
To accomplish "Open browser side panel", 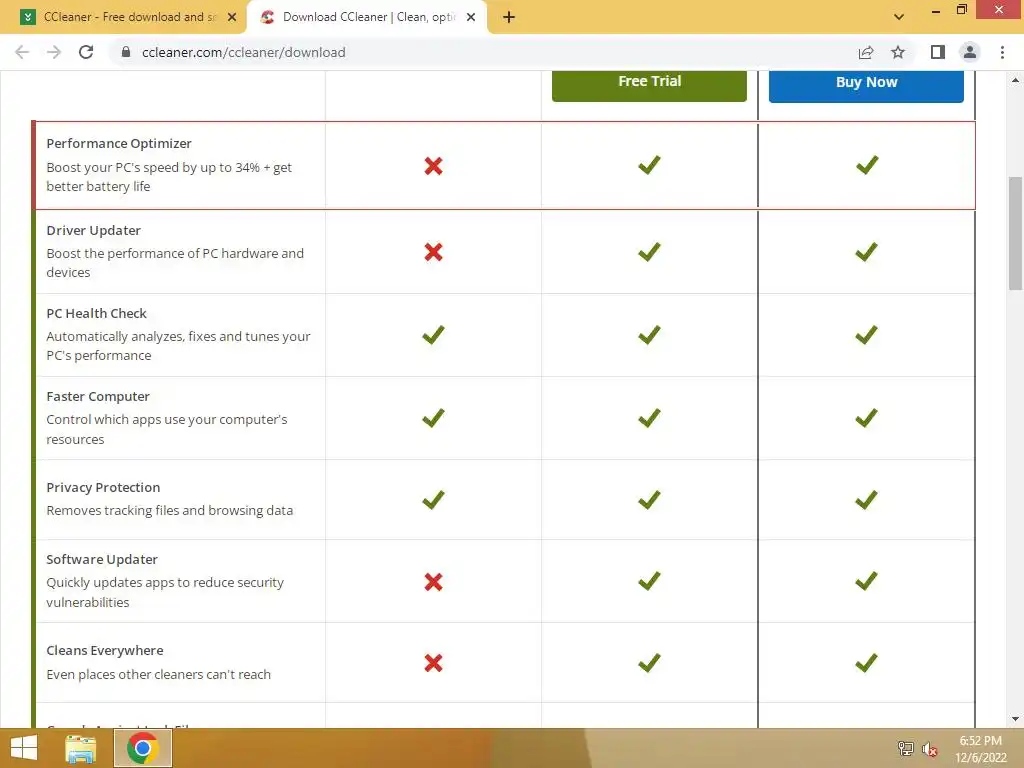I will 938,52.
